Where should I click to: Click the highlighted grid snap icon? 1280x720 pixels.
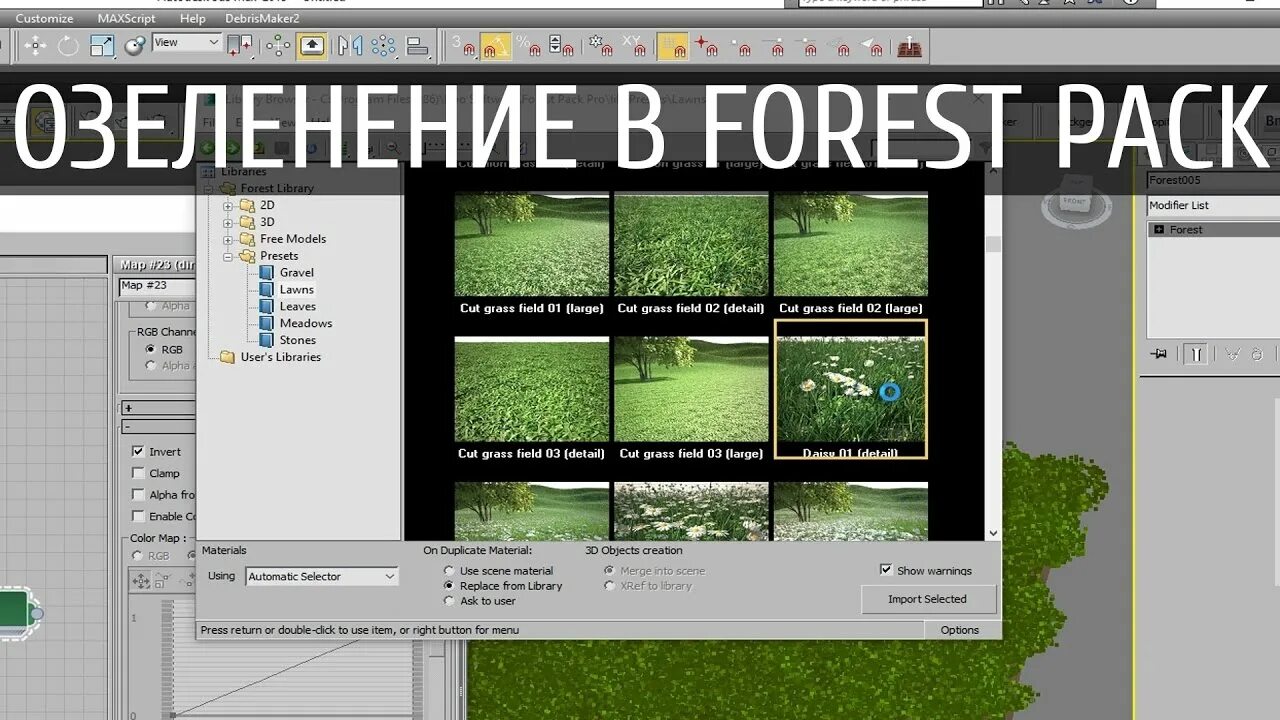pyautogui.click(x=673, y=45)
